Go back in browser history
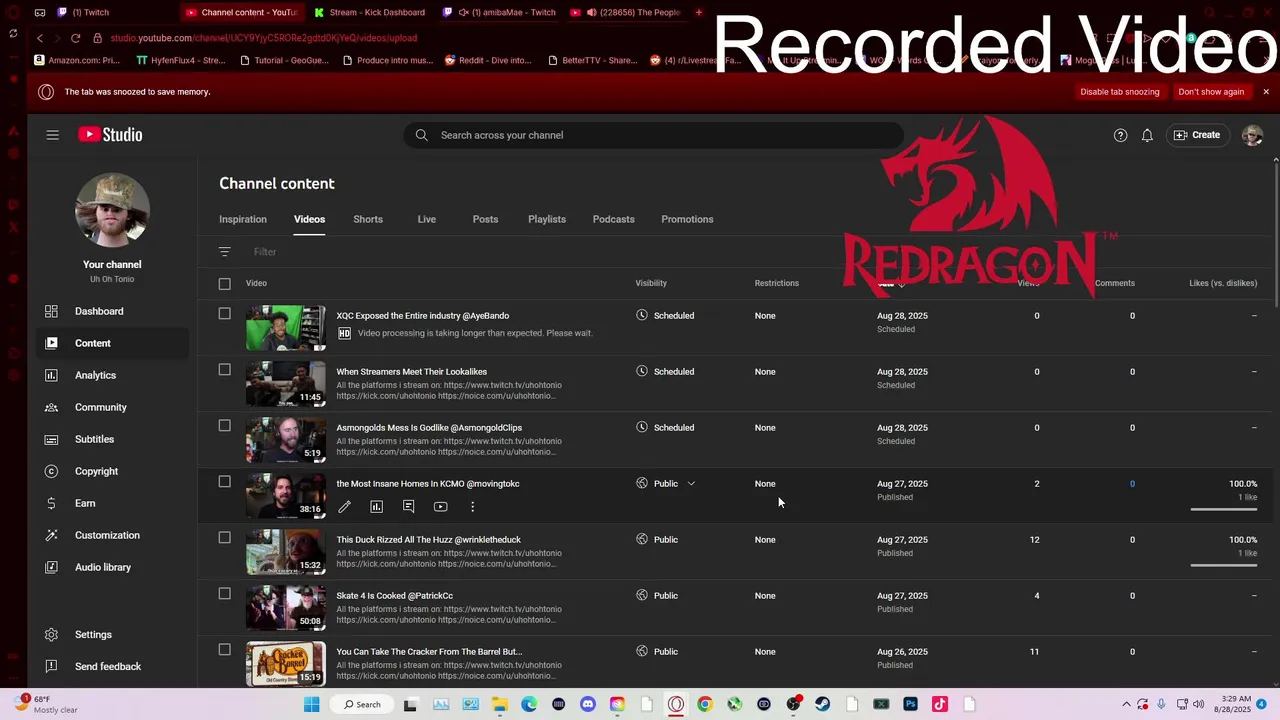This screenshot has width=1280, height=720. (x=40, y=38)
